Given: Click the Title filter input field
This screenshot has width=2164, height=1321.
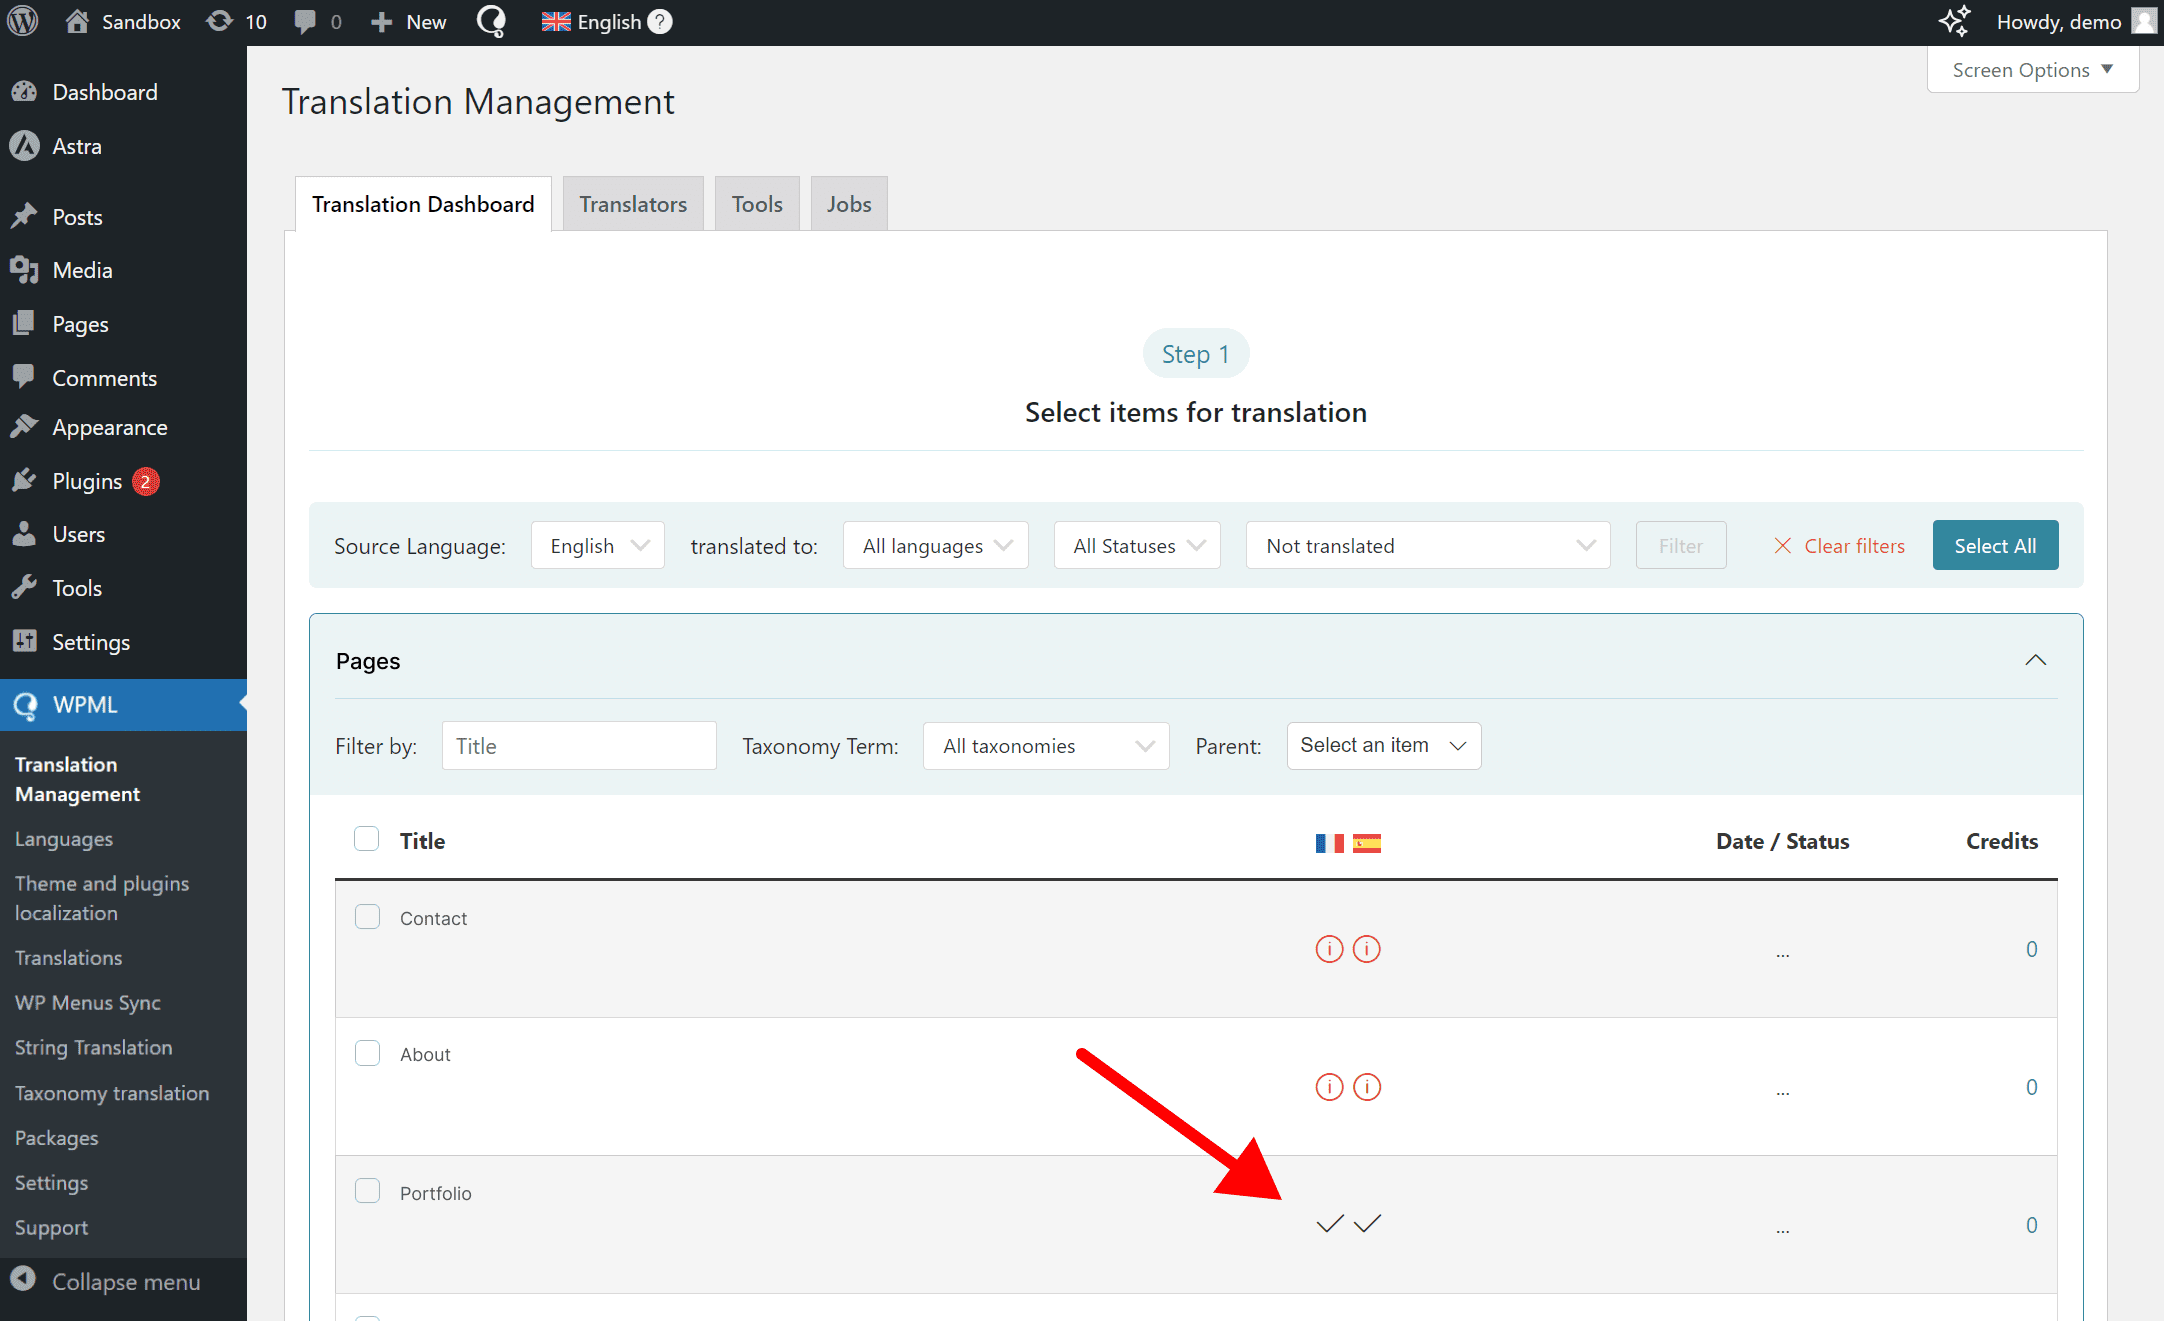Looking at the screenshot, I should 578,745.
